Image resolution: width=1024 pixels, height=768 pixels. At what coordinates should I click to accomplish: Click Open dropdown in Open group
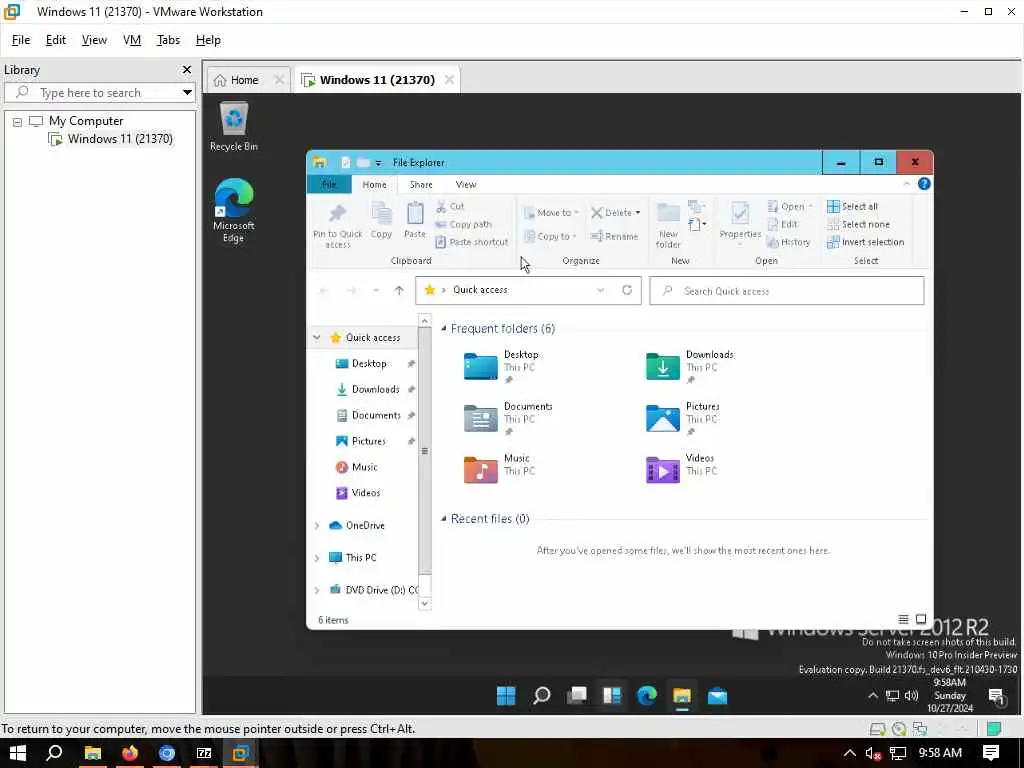pos(790,206)
